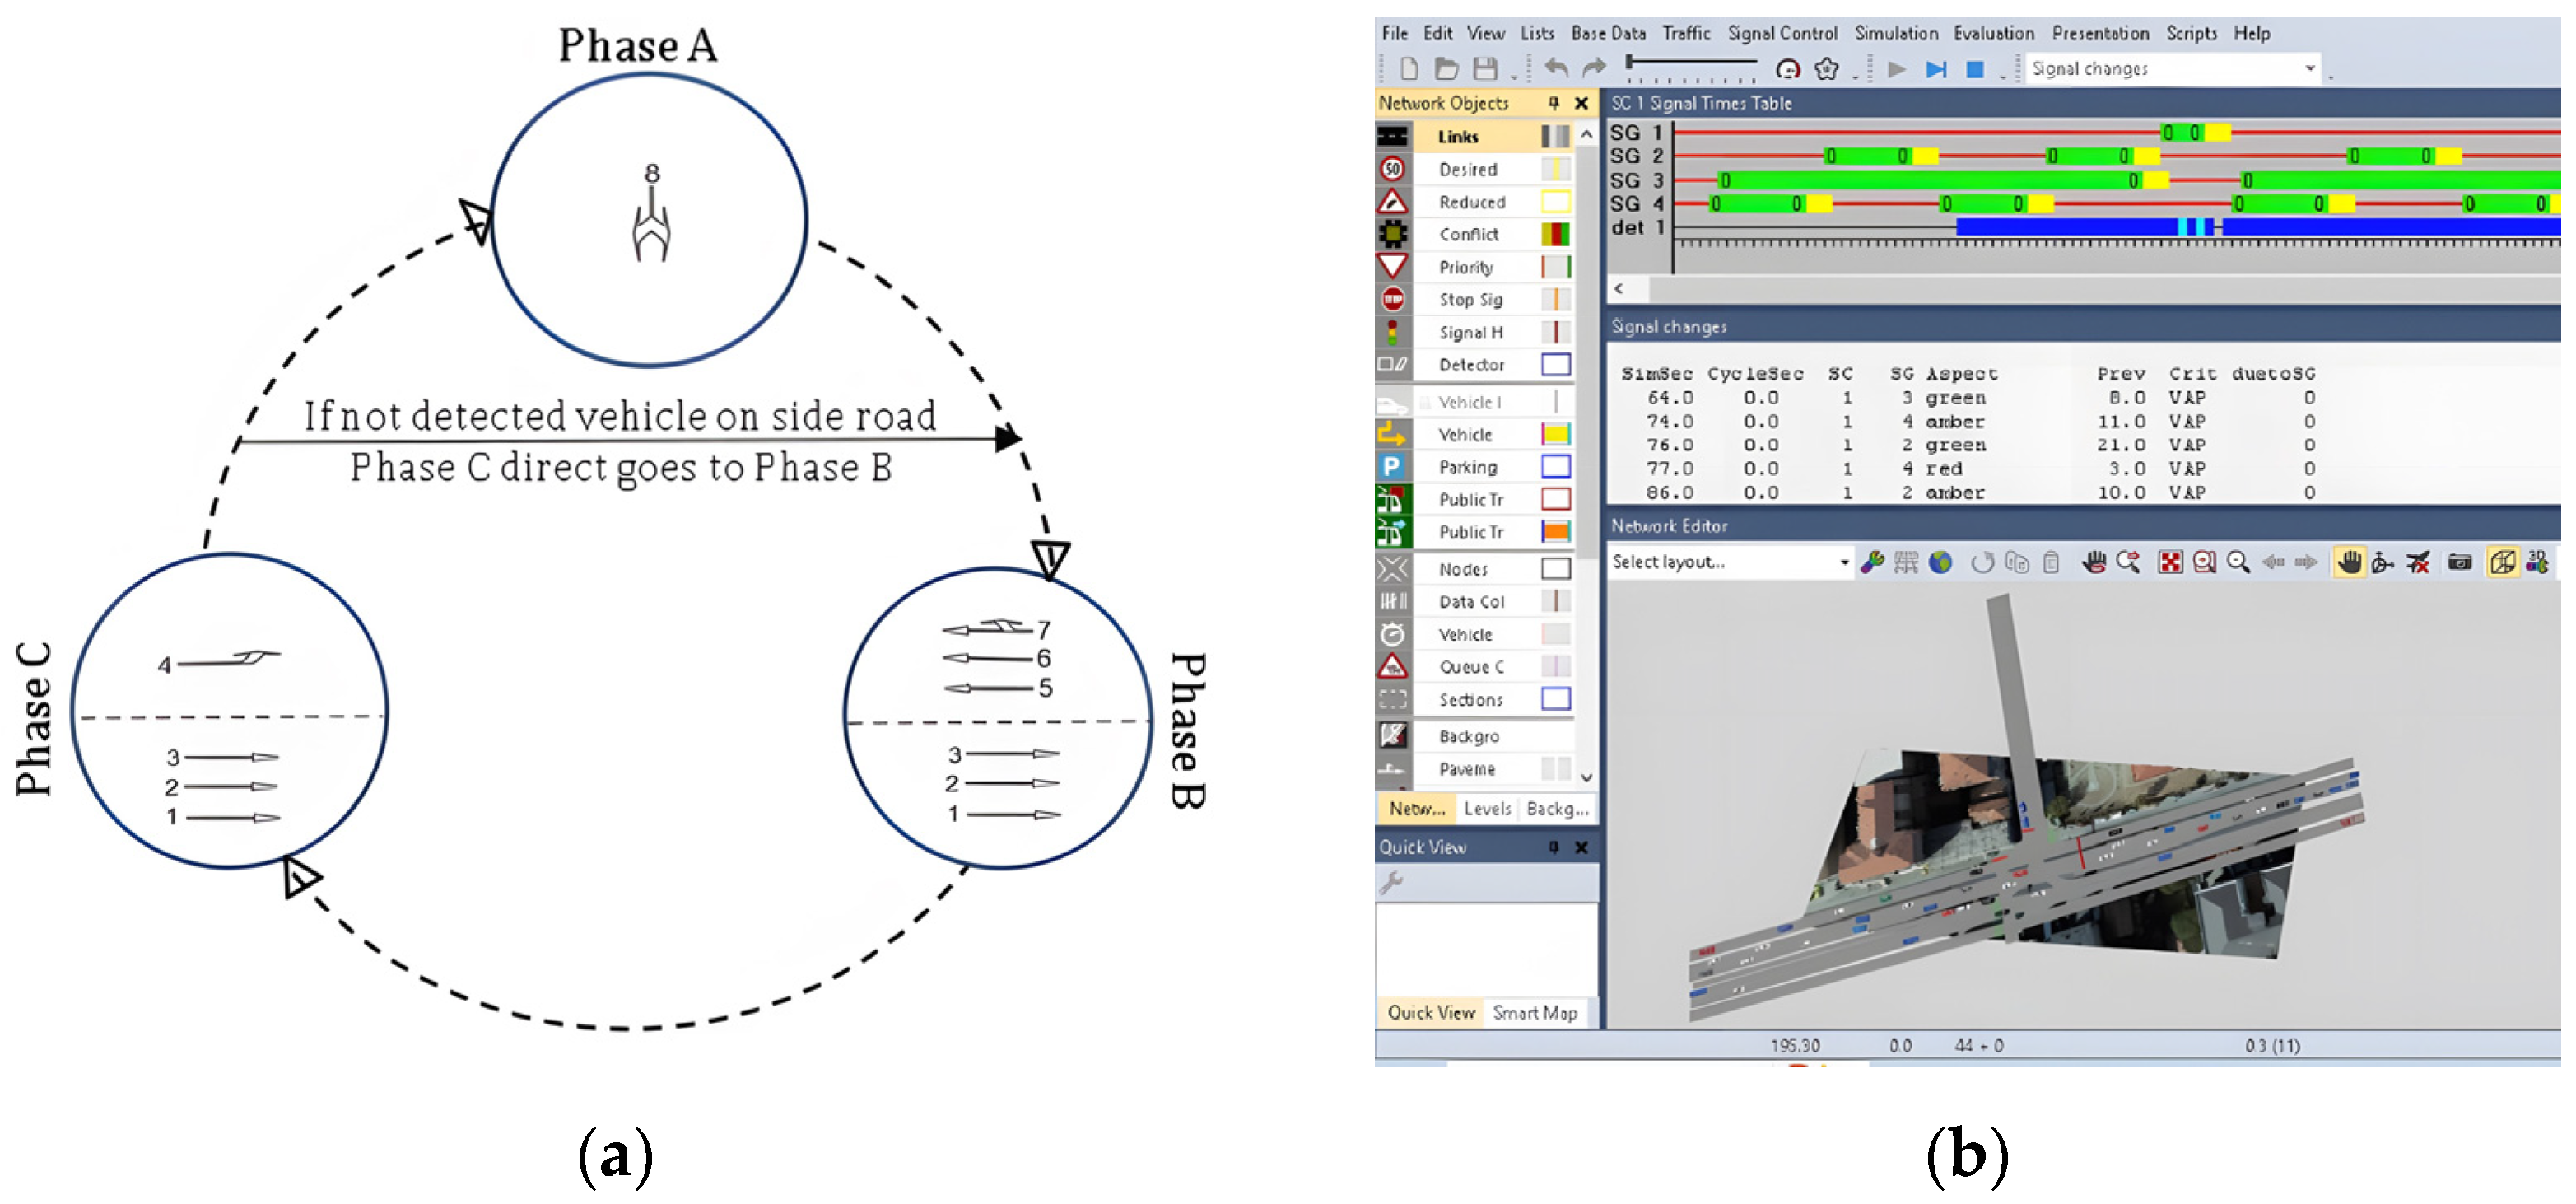Select the Links row in Network Objects
2576x1204 pixels.
pyautogui.click(x=1476, y=136)
